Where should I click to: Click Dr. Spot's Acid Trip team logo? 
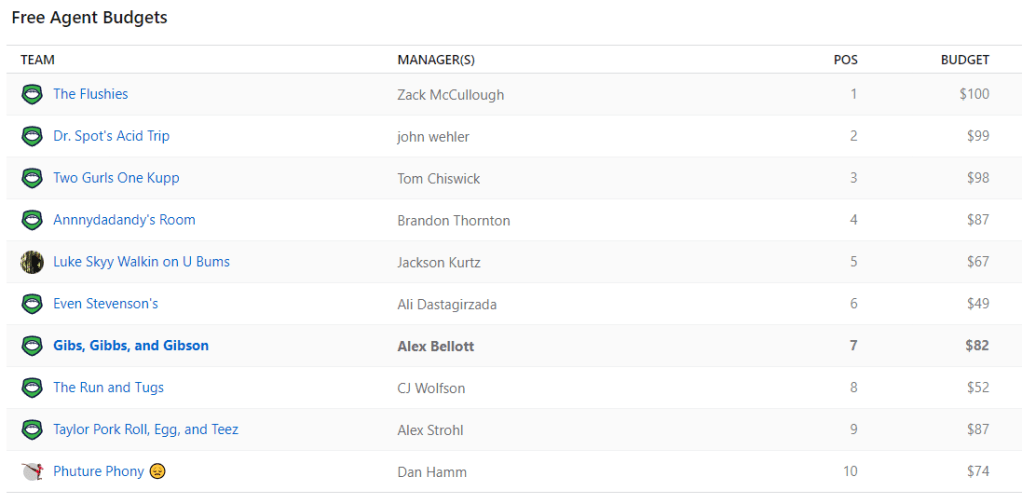[x=32, y=137]
